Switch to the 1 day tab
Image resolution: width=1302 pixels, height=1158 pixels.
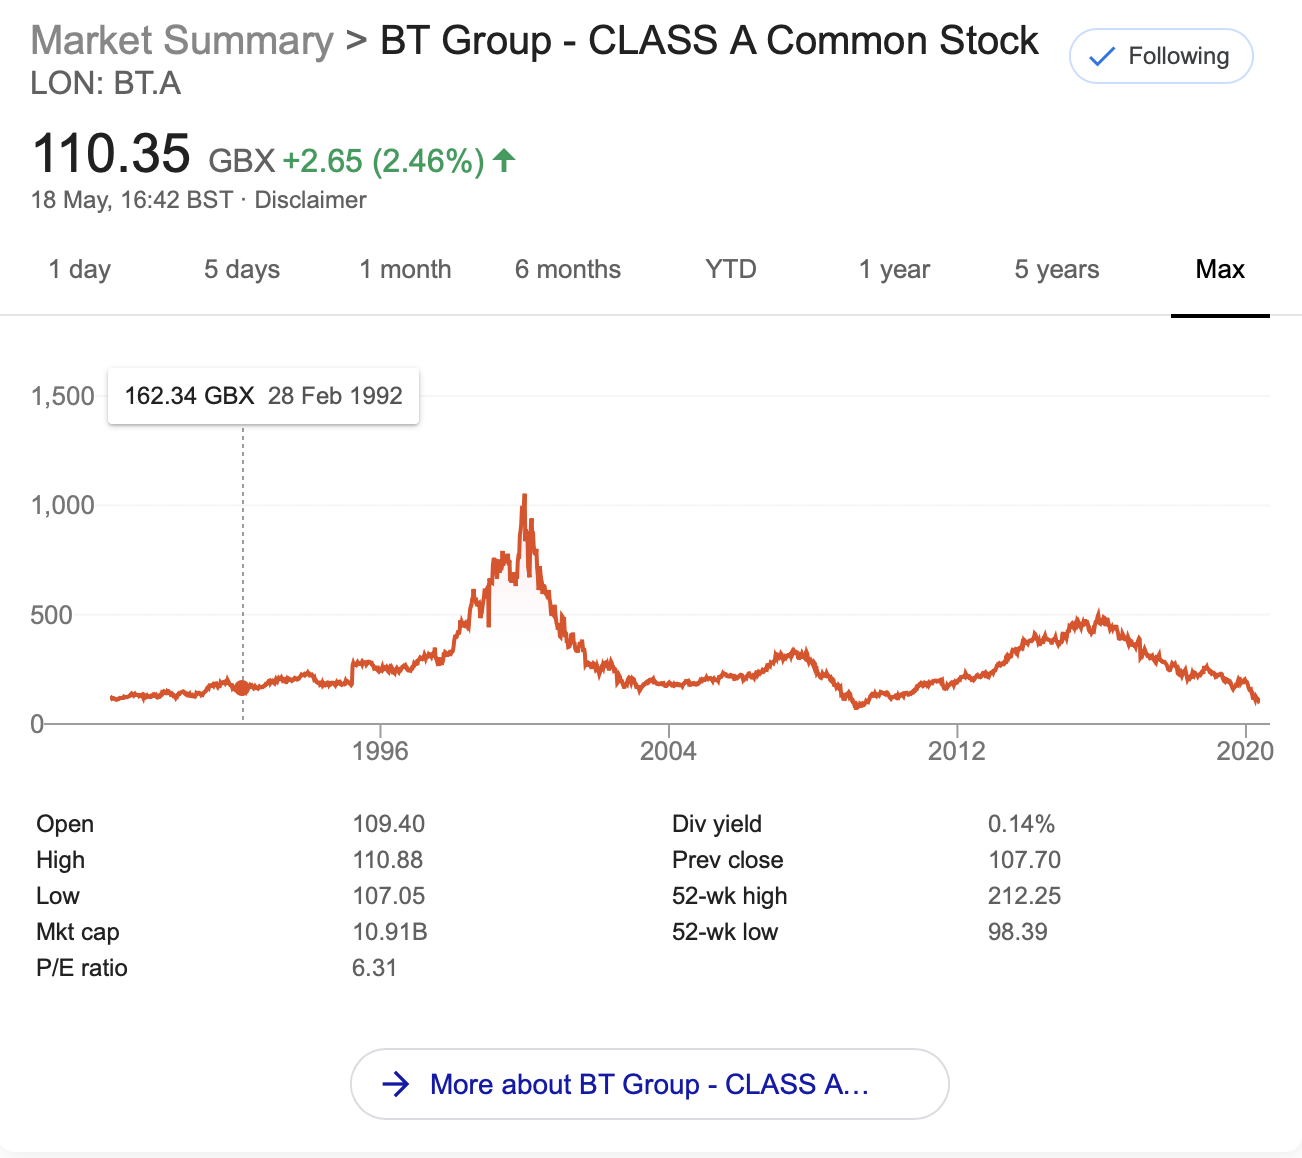coord(80,269)
